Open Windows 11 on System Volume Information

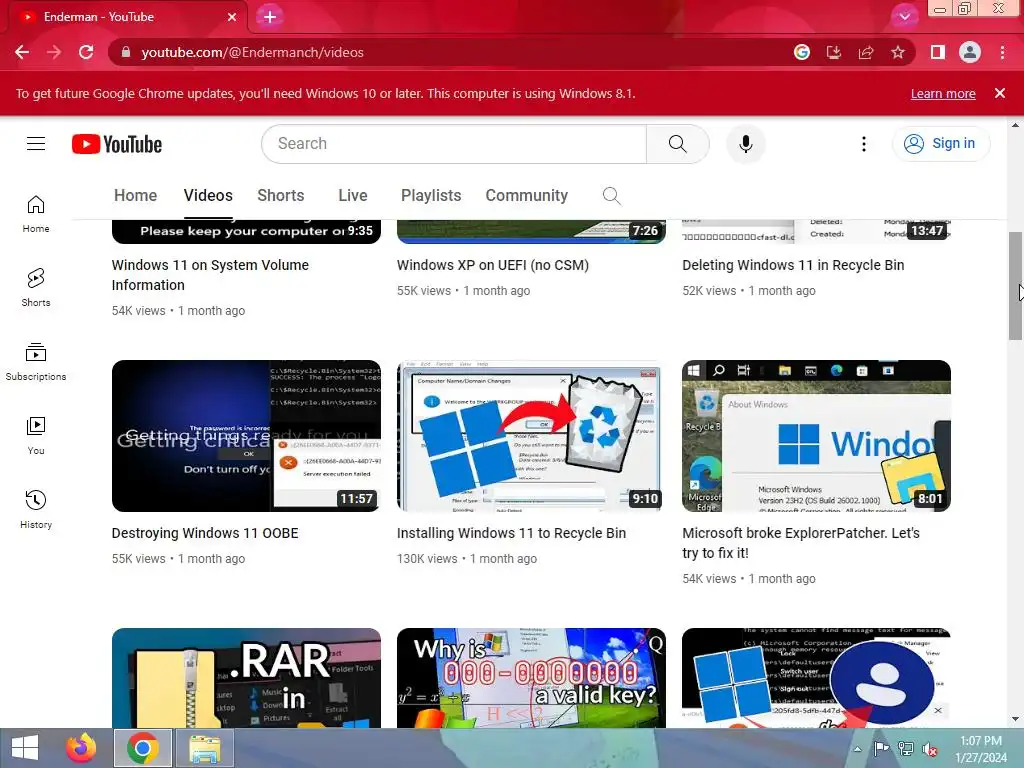click(210, 275)
